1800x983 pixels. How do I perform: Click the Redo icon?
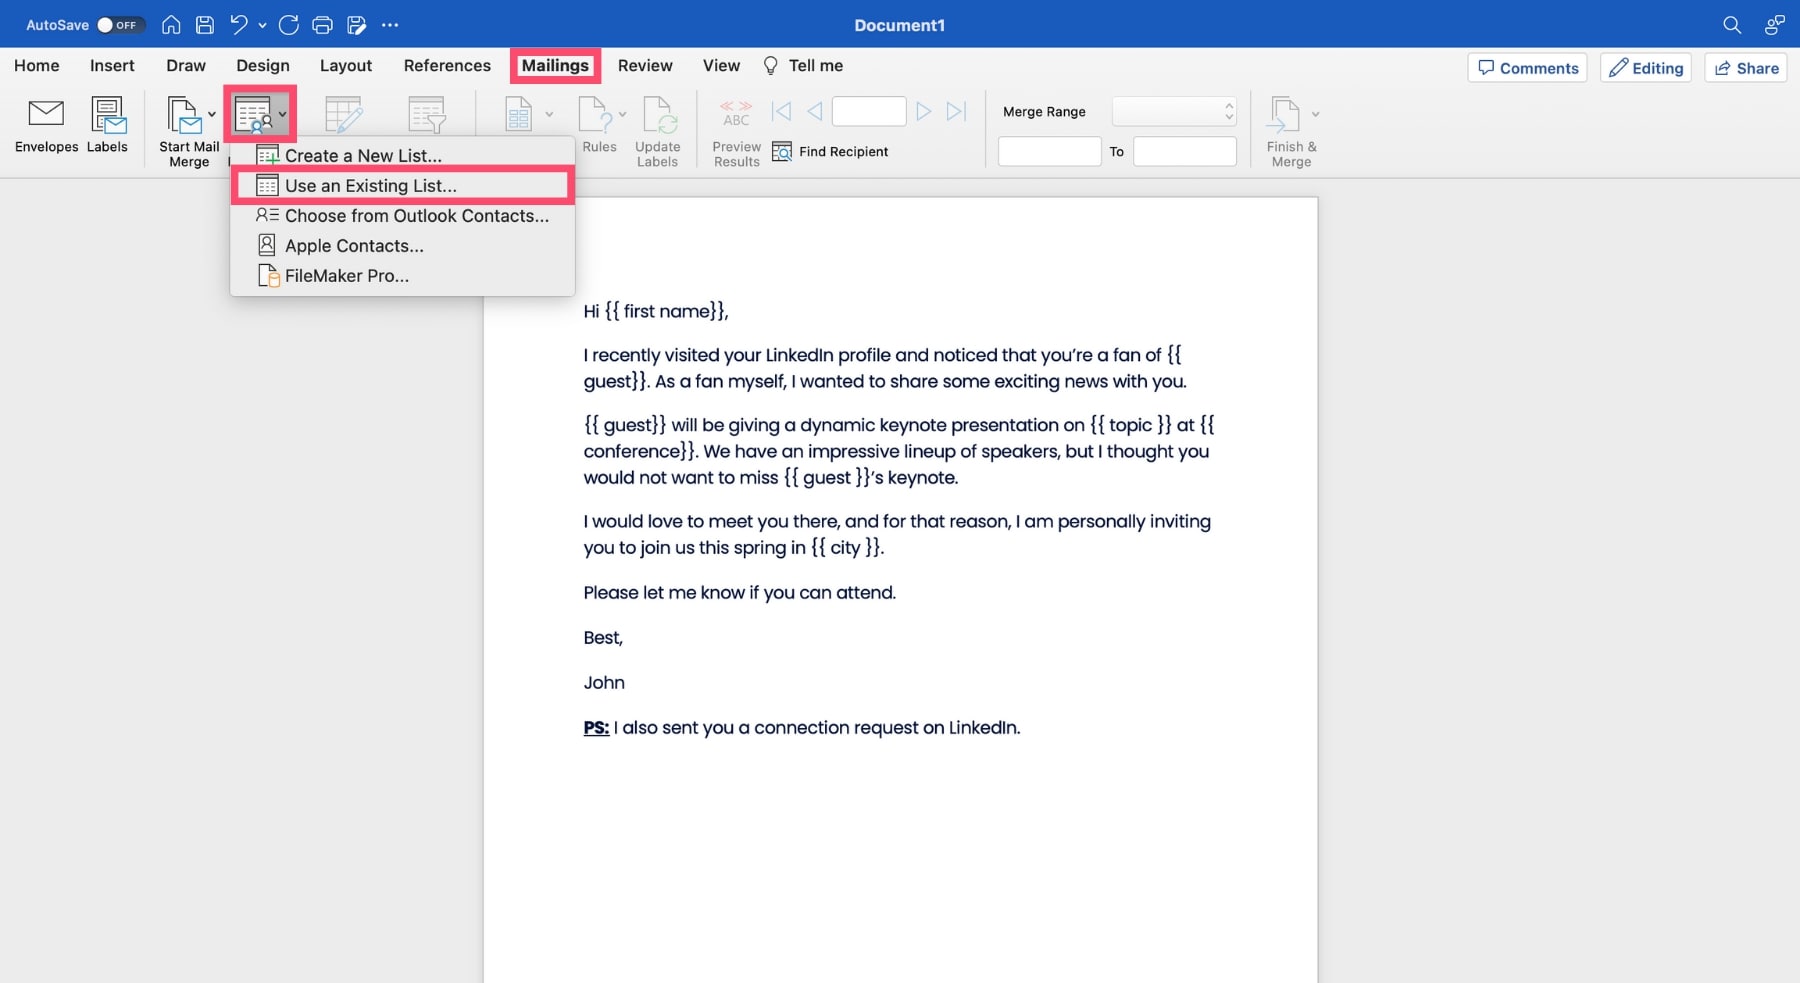pyautogui.click(x=289, y=25)
